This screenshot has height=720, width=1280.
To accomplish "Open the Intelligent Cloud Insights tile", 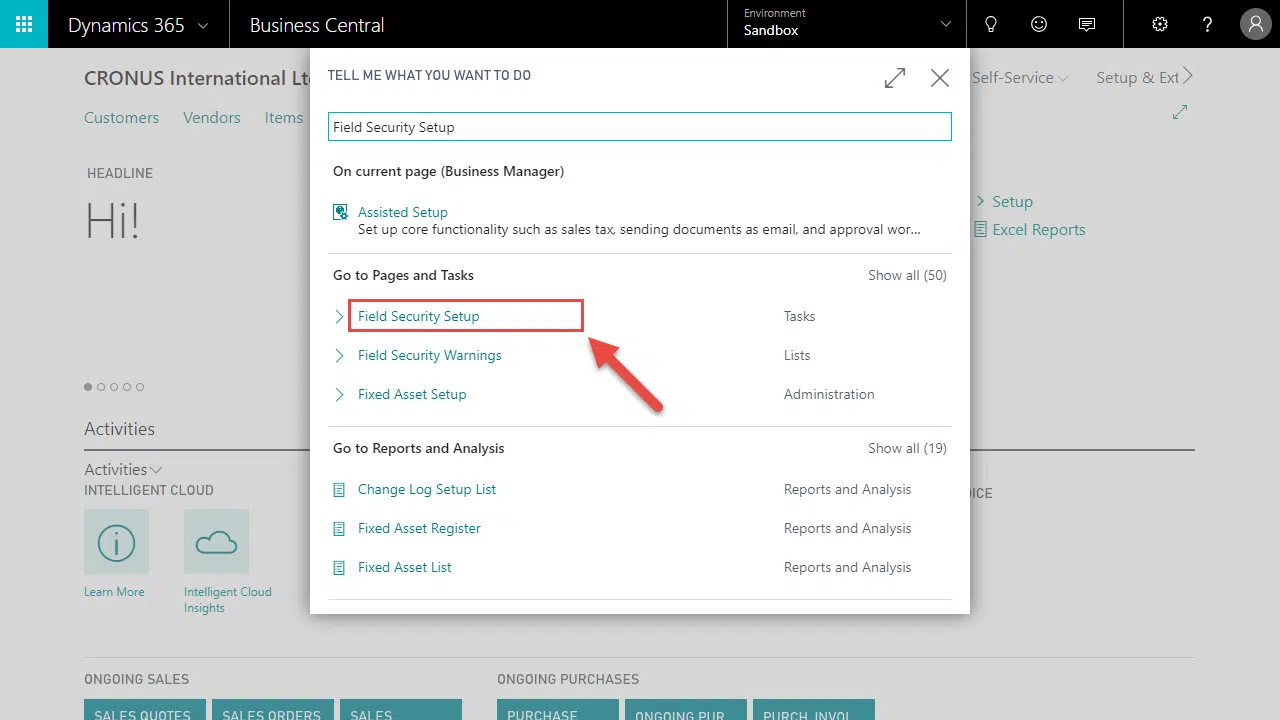I will click(216, 542).
